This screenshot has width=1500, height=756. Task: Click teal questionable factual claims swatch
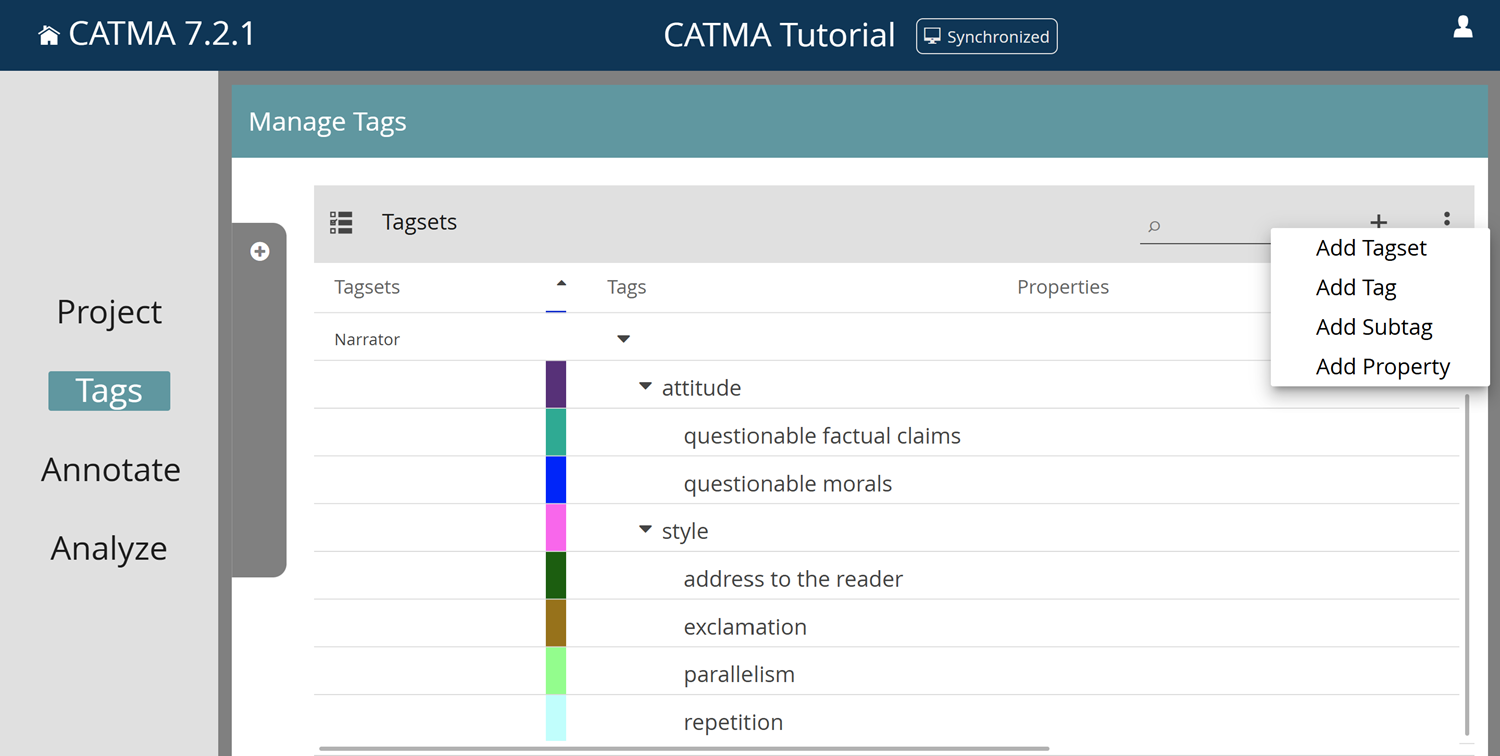pyautogui.click(x=556, y=432)
